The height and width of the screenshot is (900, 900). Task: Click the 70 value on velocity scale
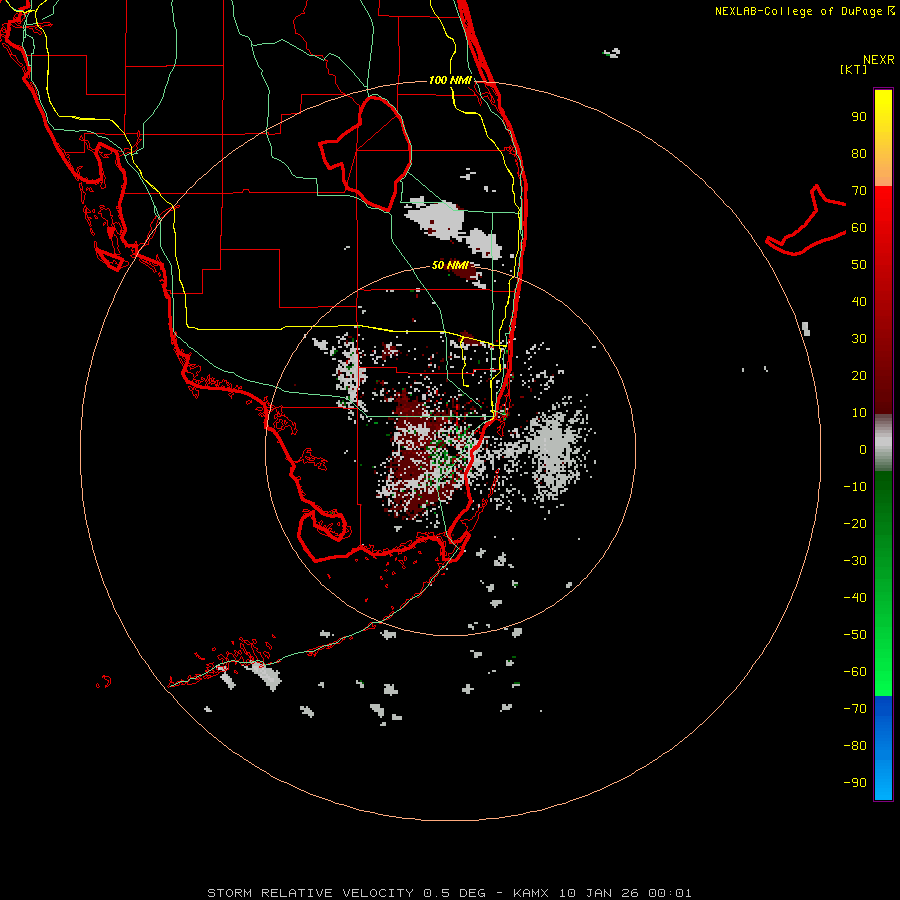[x=859, y=191]
